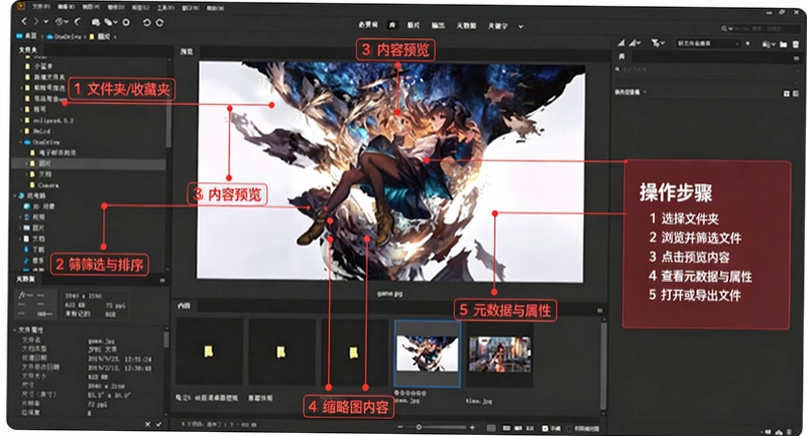Open the 工具 menu

[165, 8]
